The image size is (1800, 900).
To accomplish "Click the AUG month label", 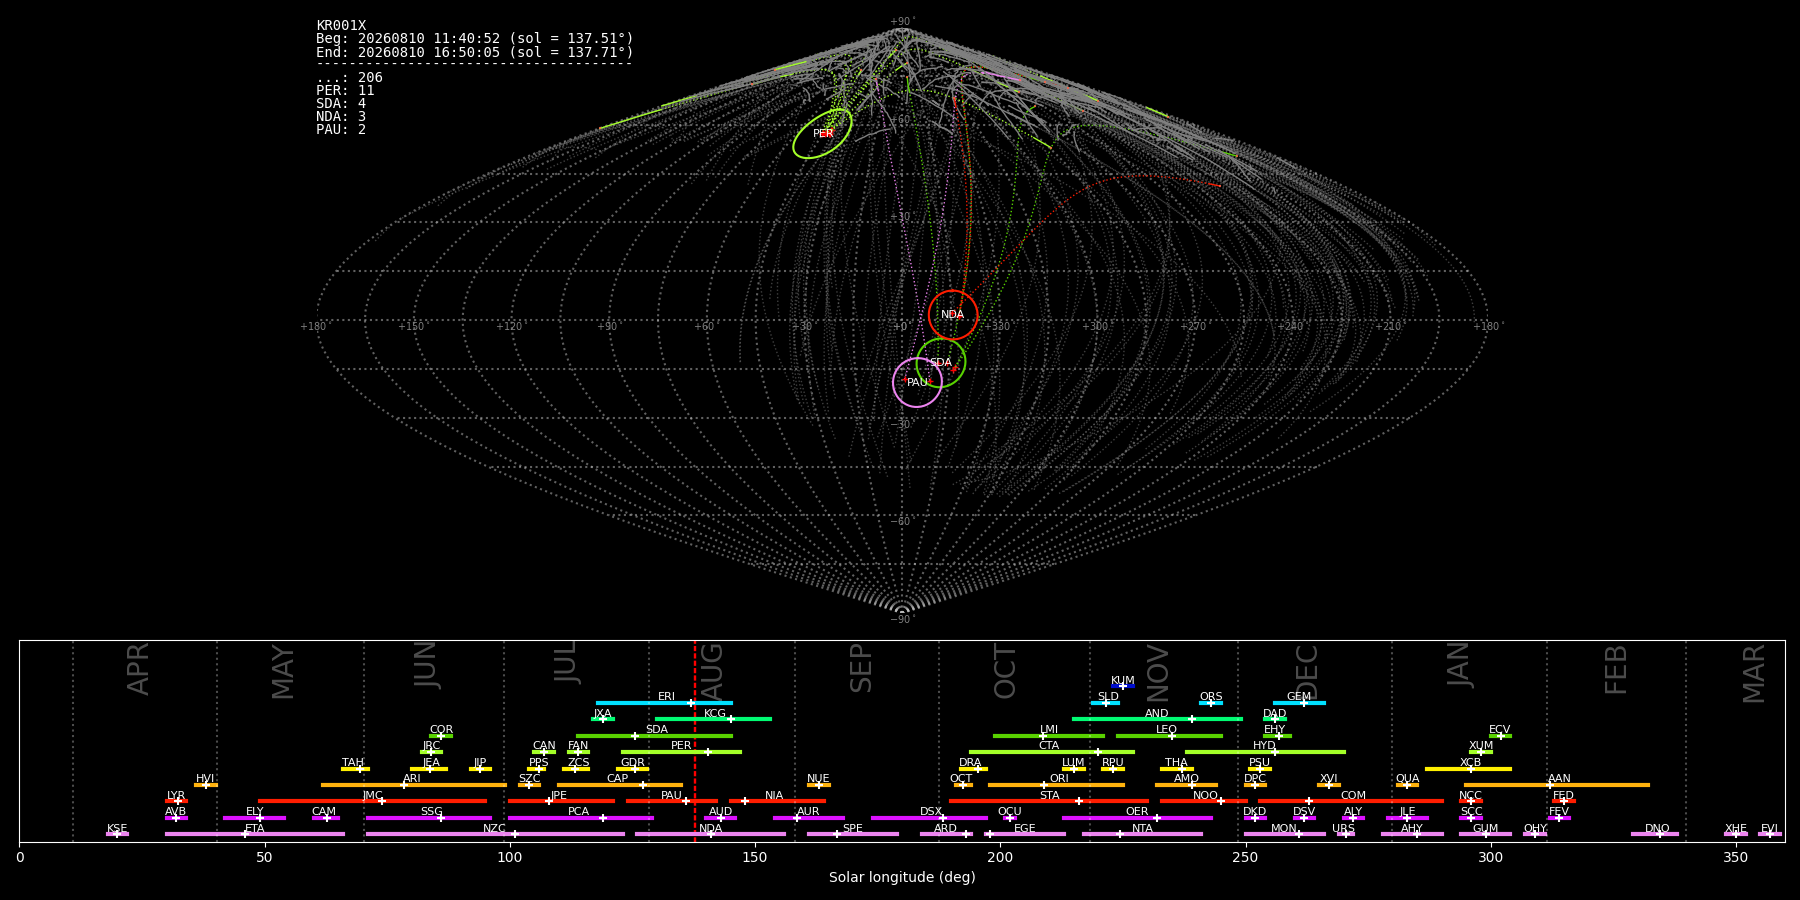I will click(x=712, y=669).
